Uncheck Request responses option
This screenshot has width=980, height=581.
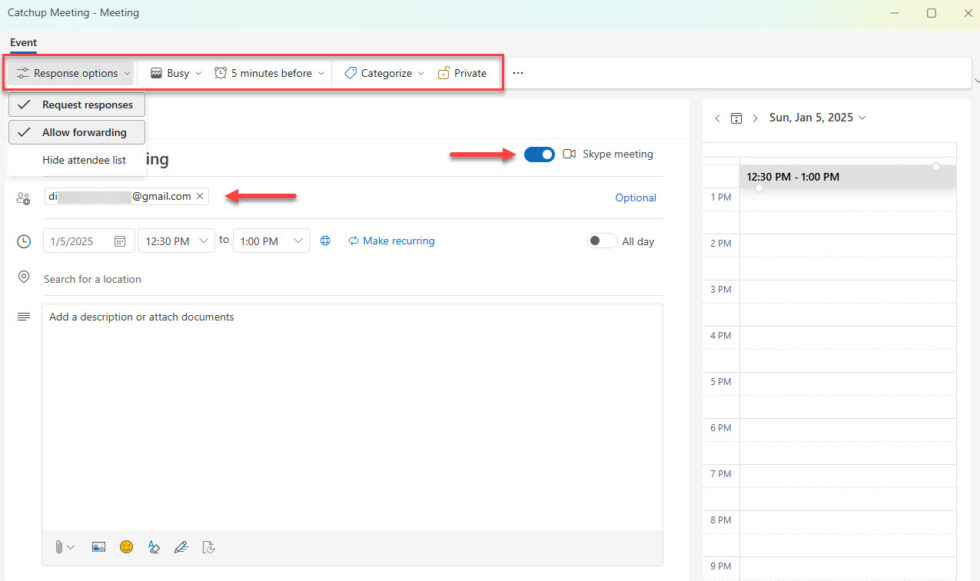pyautogui.click(x=77, y=105)
